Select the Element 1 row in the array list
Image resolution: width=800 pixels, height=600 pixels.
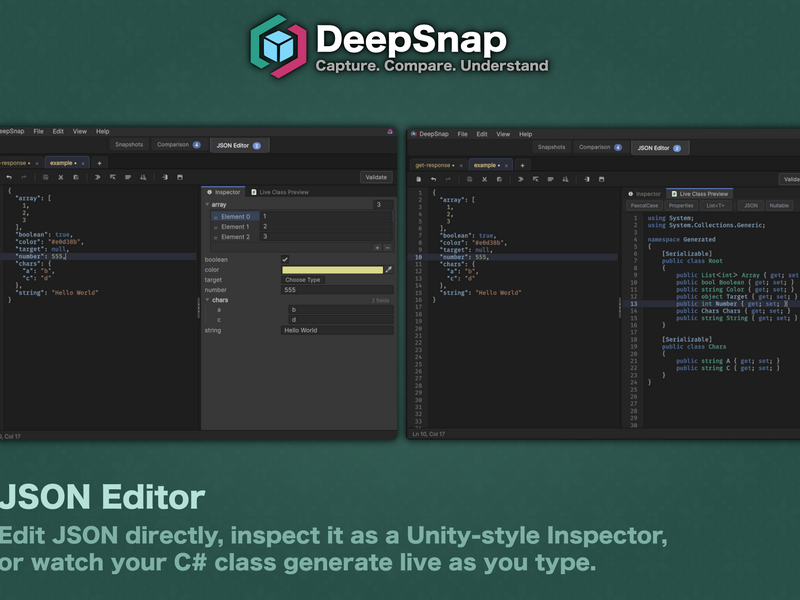[302, 227]
